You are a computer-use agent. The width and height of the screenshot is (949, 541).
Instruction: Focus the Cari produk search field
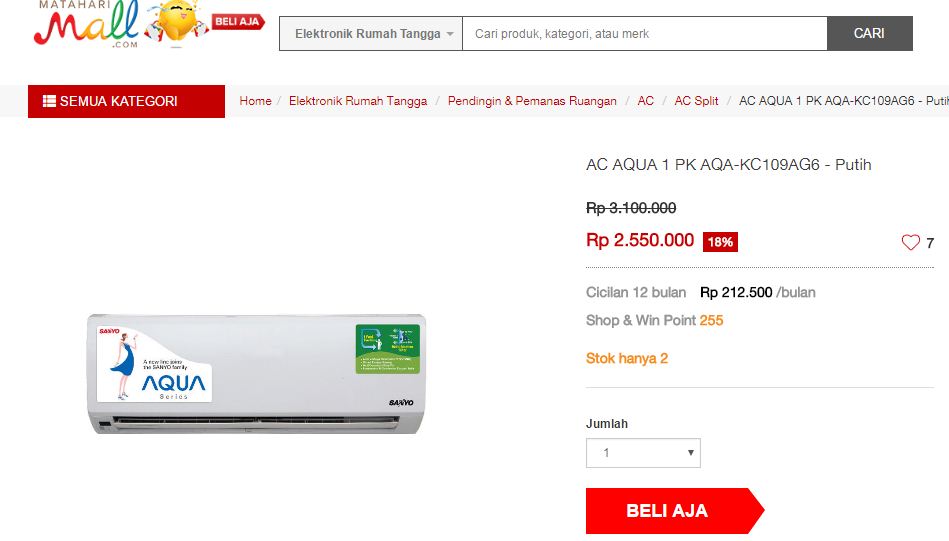tap(645, 34)
